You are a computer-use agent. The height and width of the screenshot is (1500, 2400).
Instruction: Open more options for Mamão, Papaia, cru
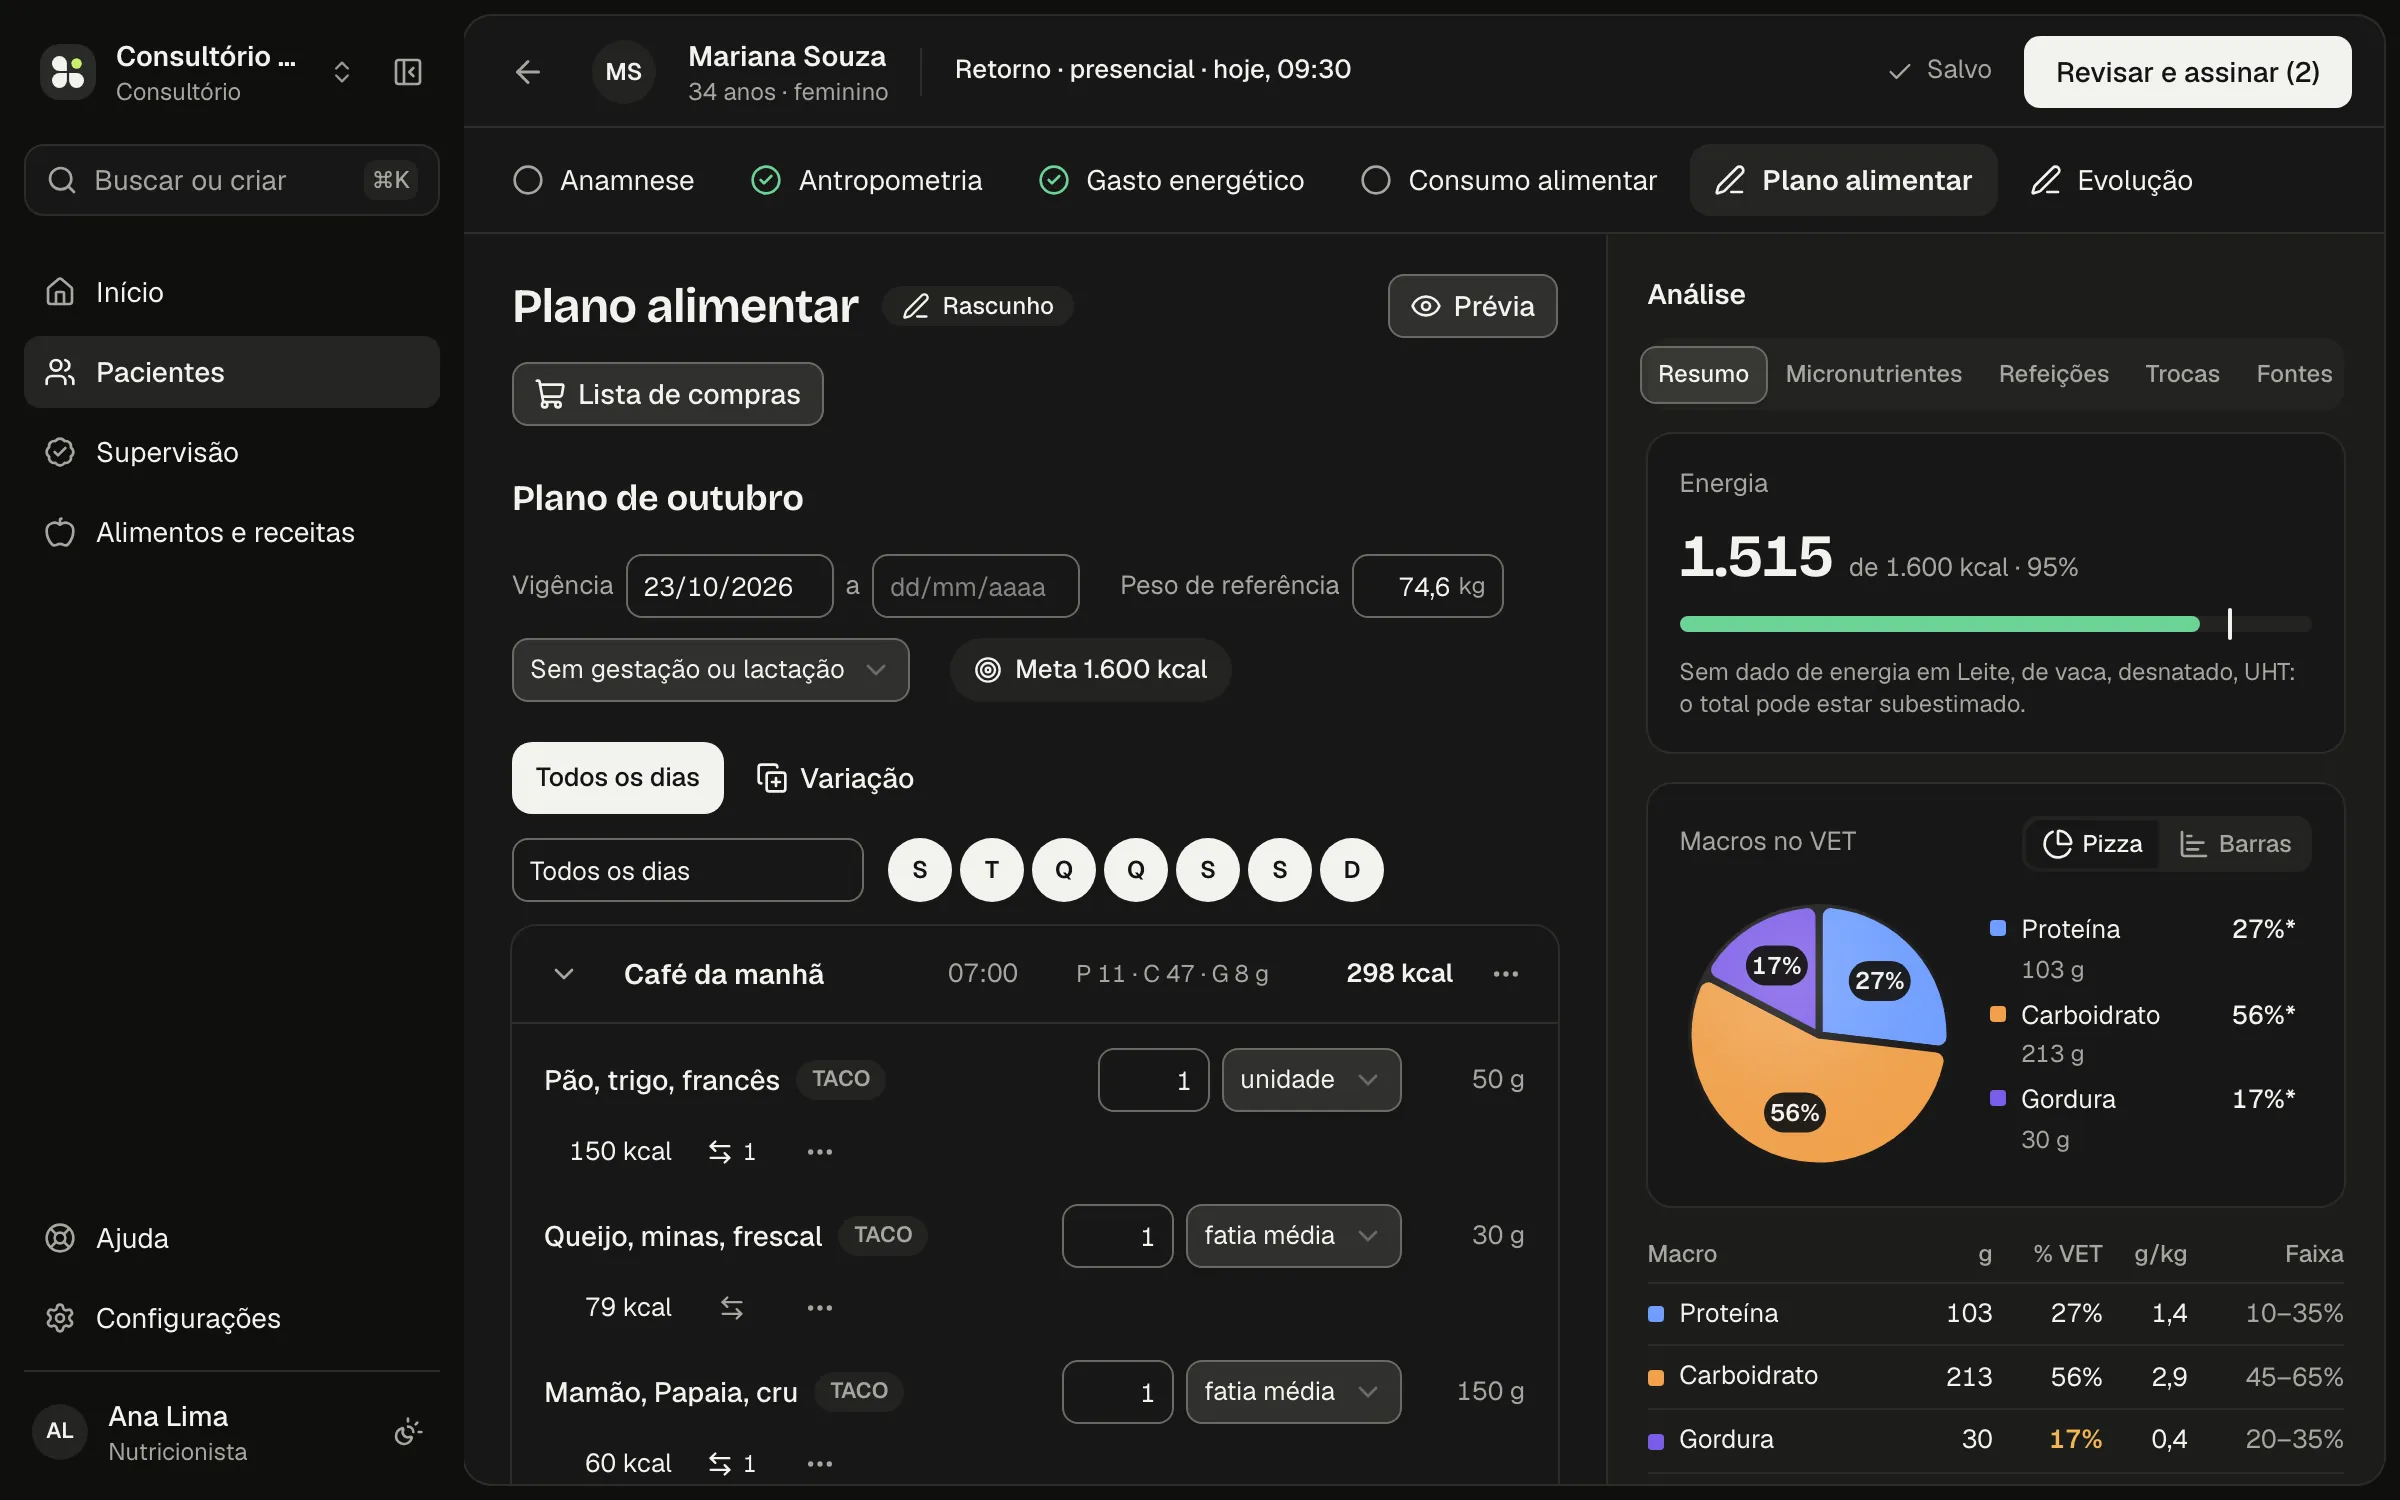click(x=820, y=1464)
